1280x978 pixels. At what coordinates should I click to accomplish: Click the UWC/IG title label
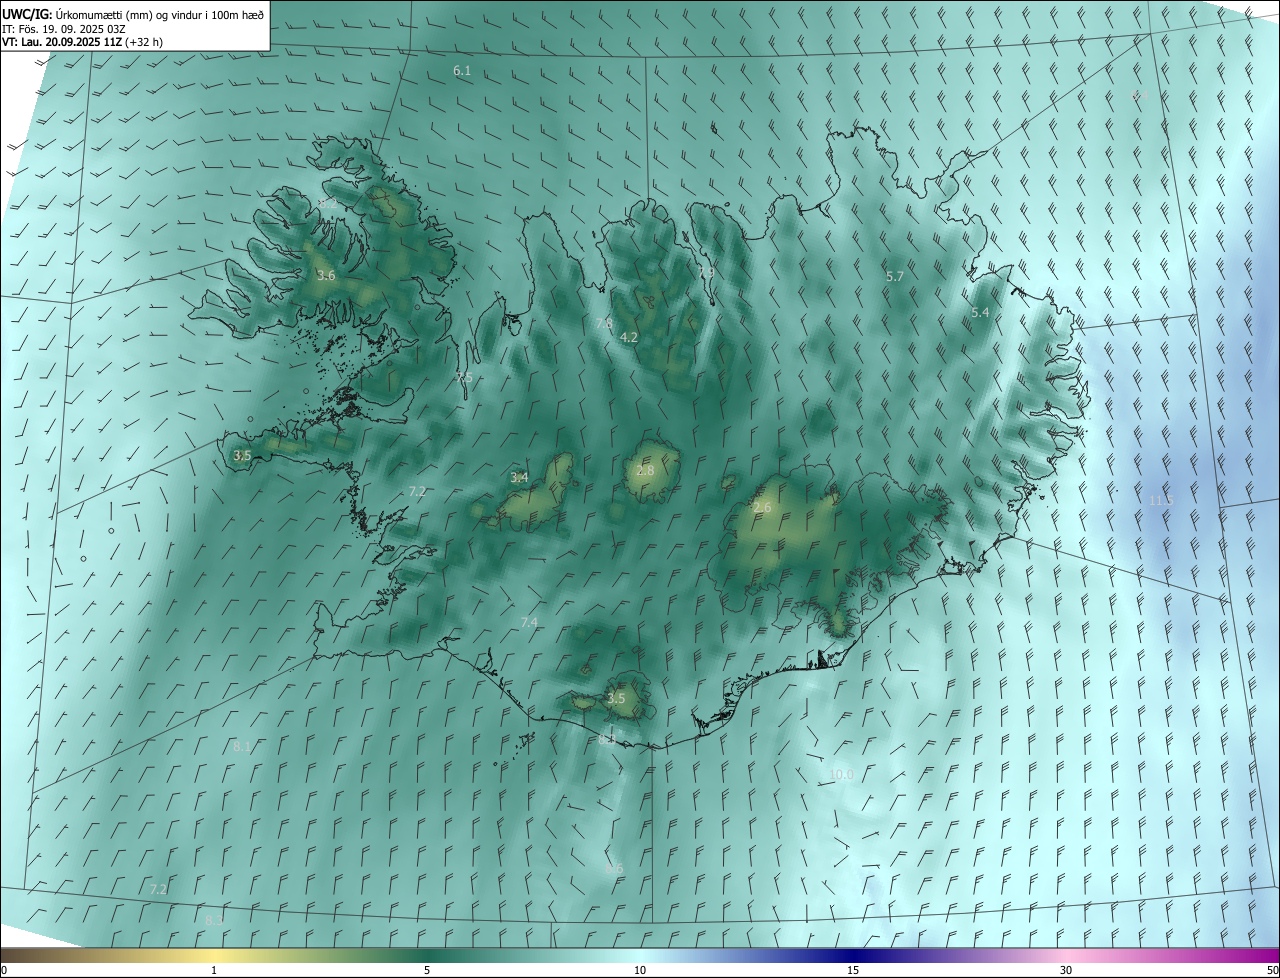(x=27, y=13)
